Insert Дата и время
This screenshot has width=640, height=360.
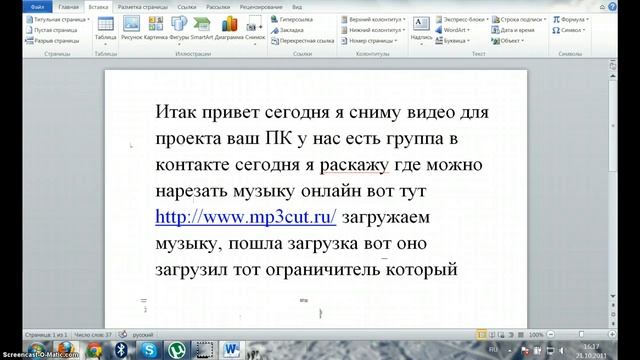tap(513, 30)
